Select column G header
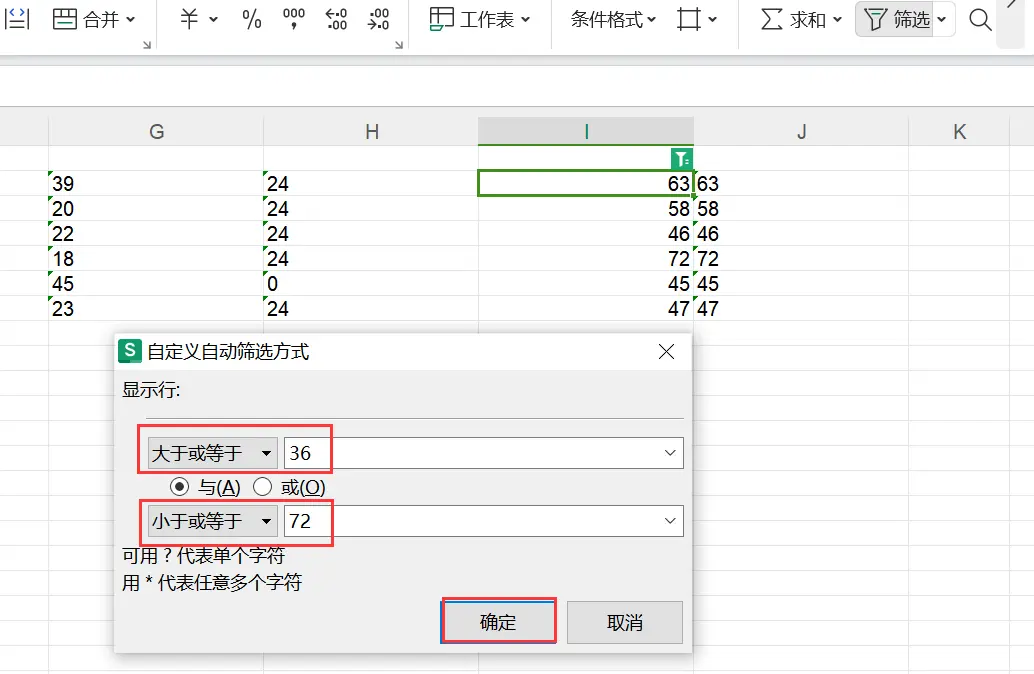The image size is (1034, 674). point(156,131)
